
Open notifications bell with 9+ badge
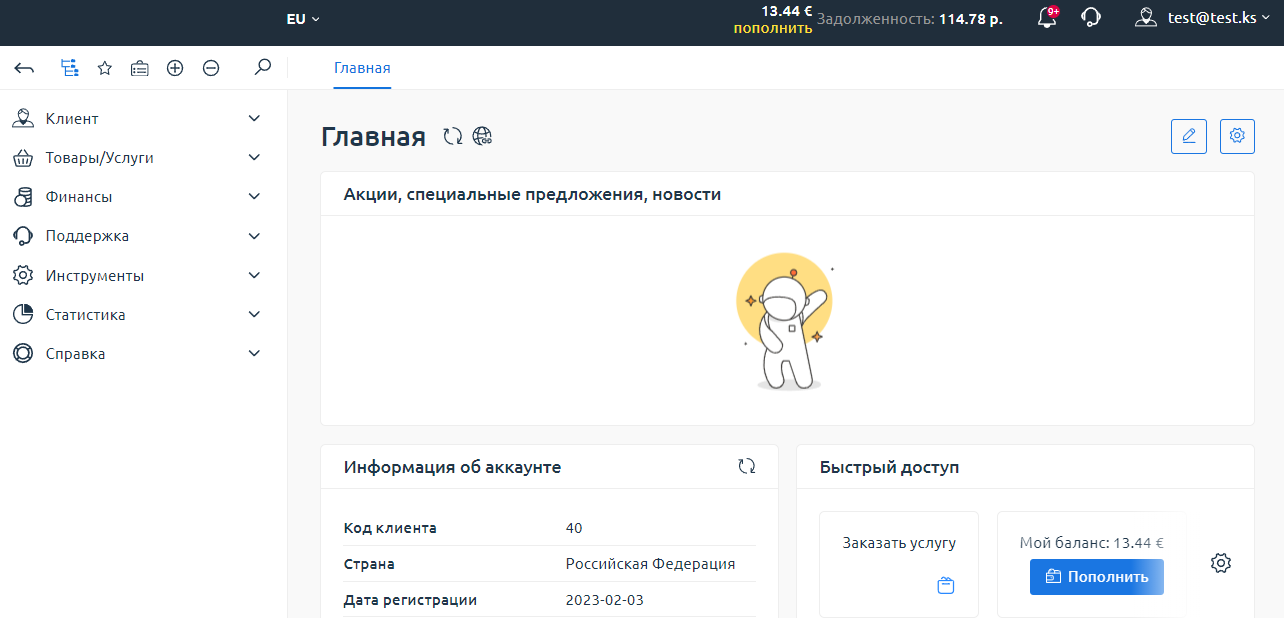point(1047,18)
